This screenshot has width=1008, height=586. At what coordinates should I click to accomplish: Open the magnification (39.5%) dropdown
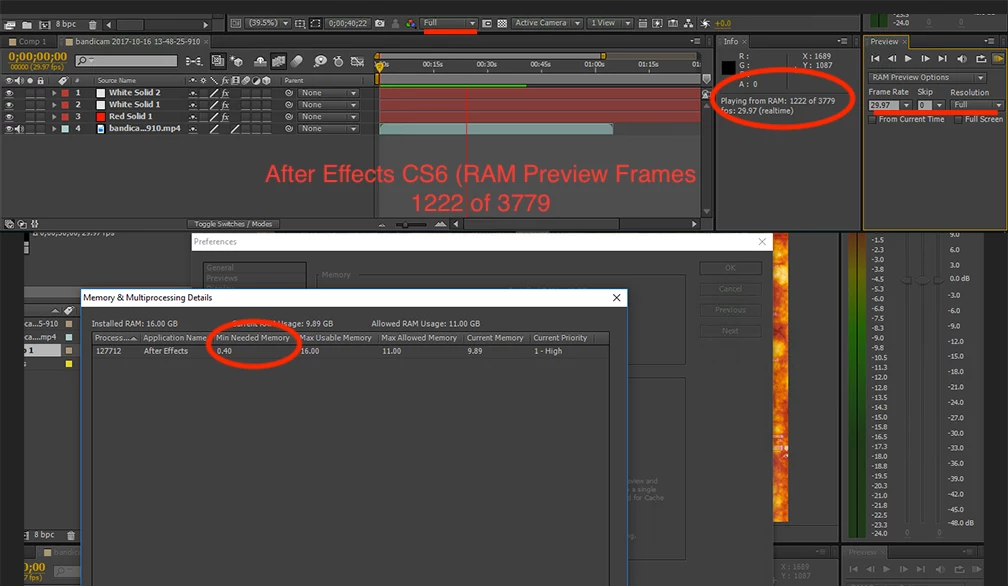point(269,23)
